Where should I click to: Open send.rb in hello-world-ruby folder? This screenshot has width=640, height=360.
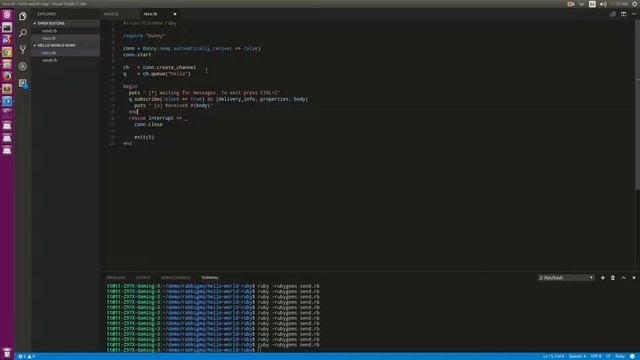(x=66, y=60)
